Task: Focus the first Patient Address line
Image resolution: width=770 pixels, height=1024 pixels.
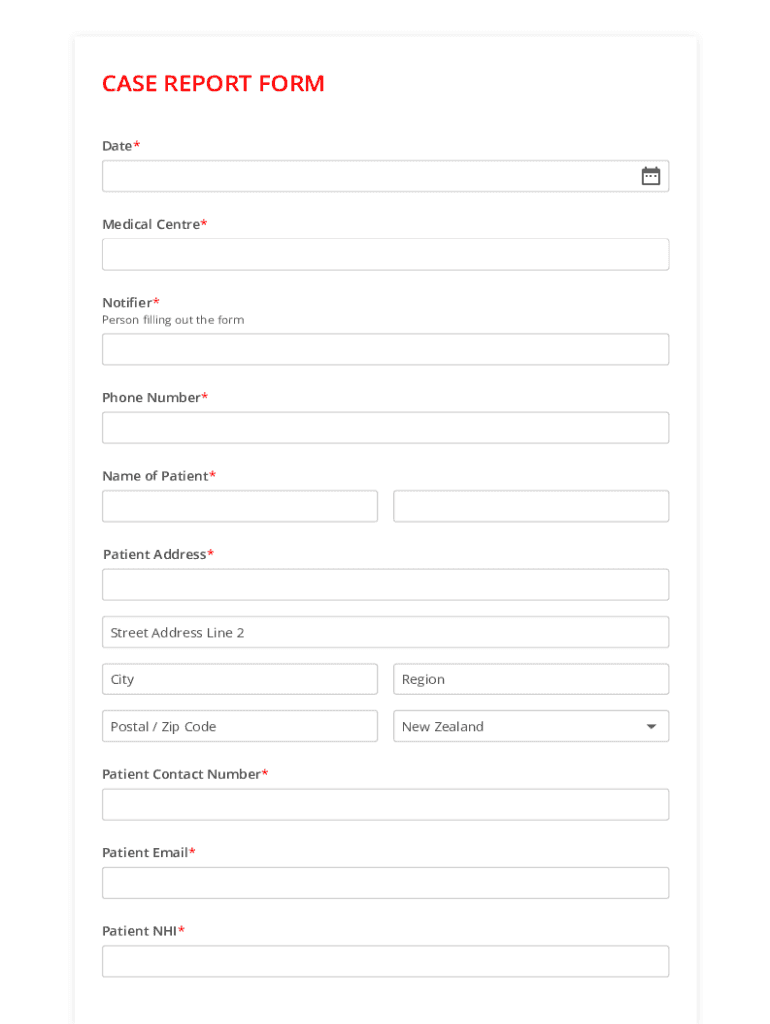Action: tap(385, 585)
